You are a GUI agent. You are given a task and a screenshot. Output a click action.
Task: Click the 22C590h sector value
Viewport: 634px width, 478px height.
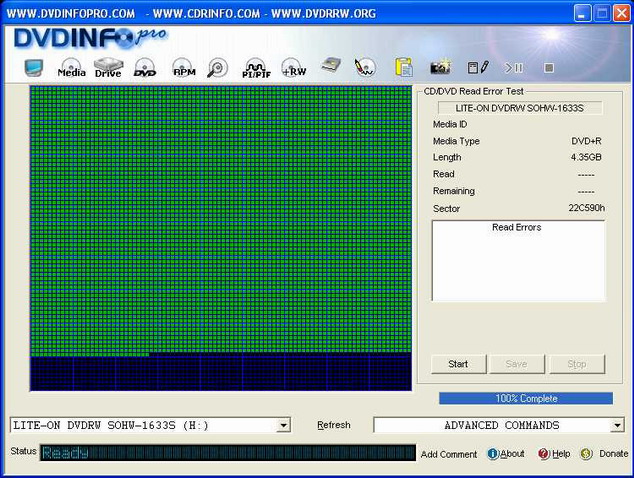coord(586,208)
